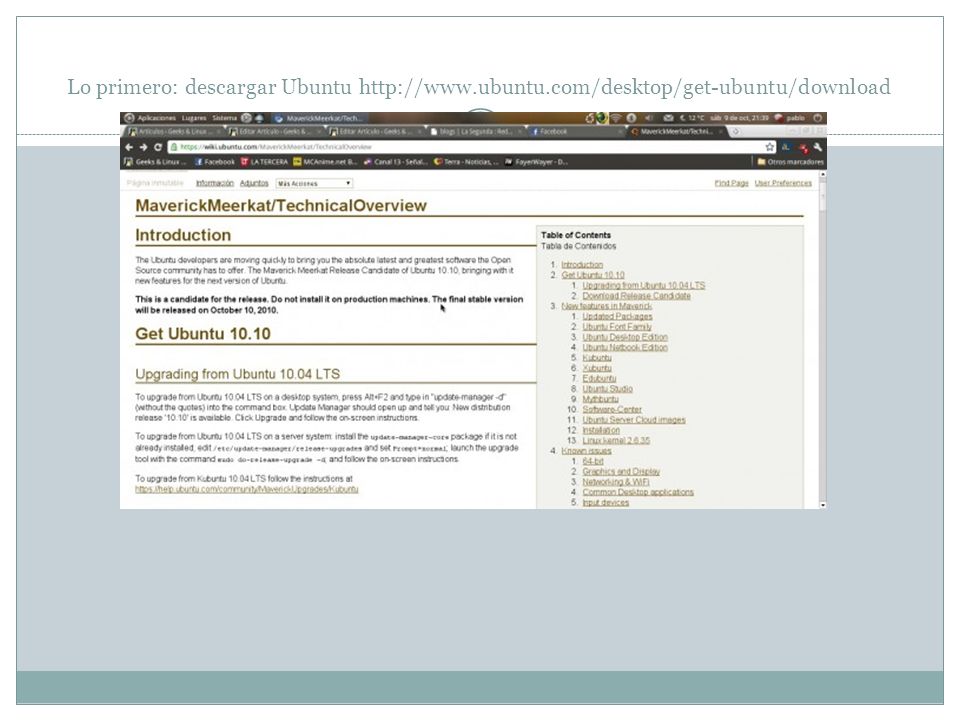Open the volume indicator in the top panel
960x720 pixels.
pyautogui.click(x=648, y=118)
